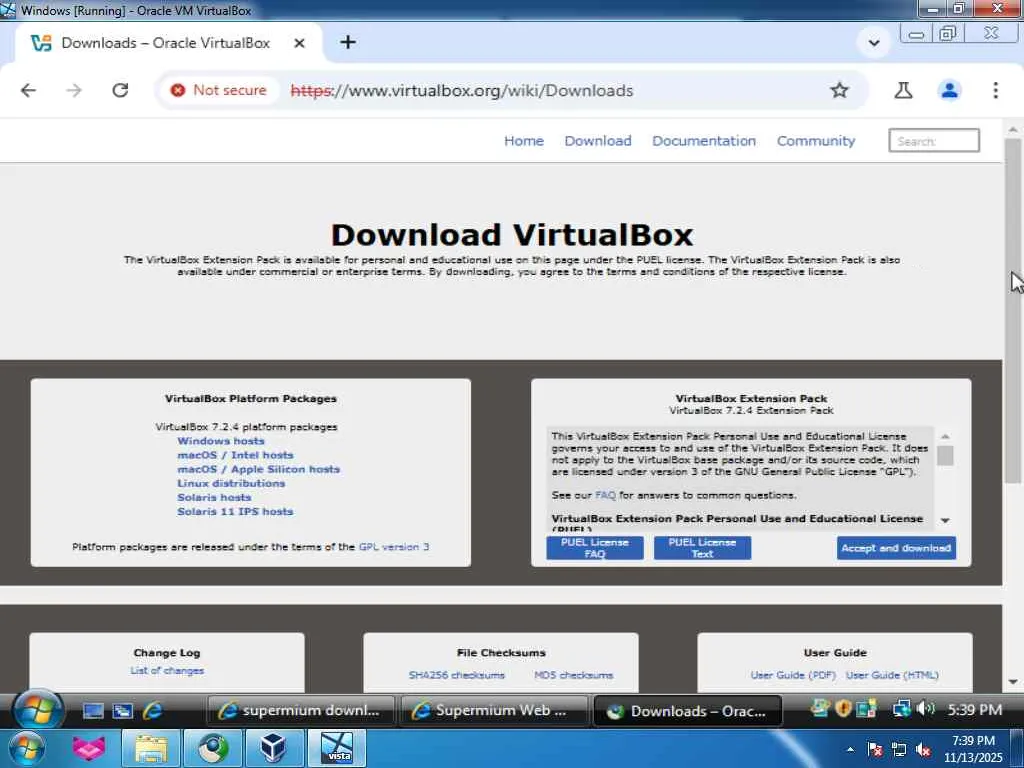Open the FAQ link in license text
Viewport: 1024px width, 768px height.
tap(605, 496)
